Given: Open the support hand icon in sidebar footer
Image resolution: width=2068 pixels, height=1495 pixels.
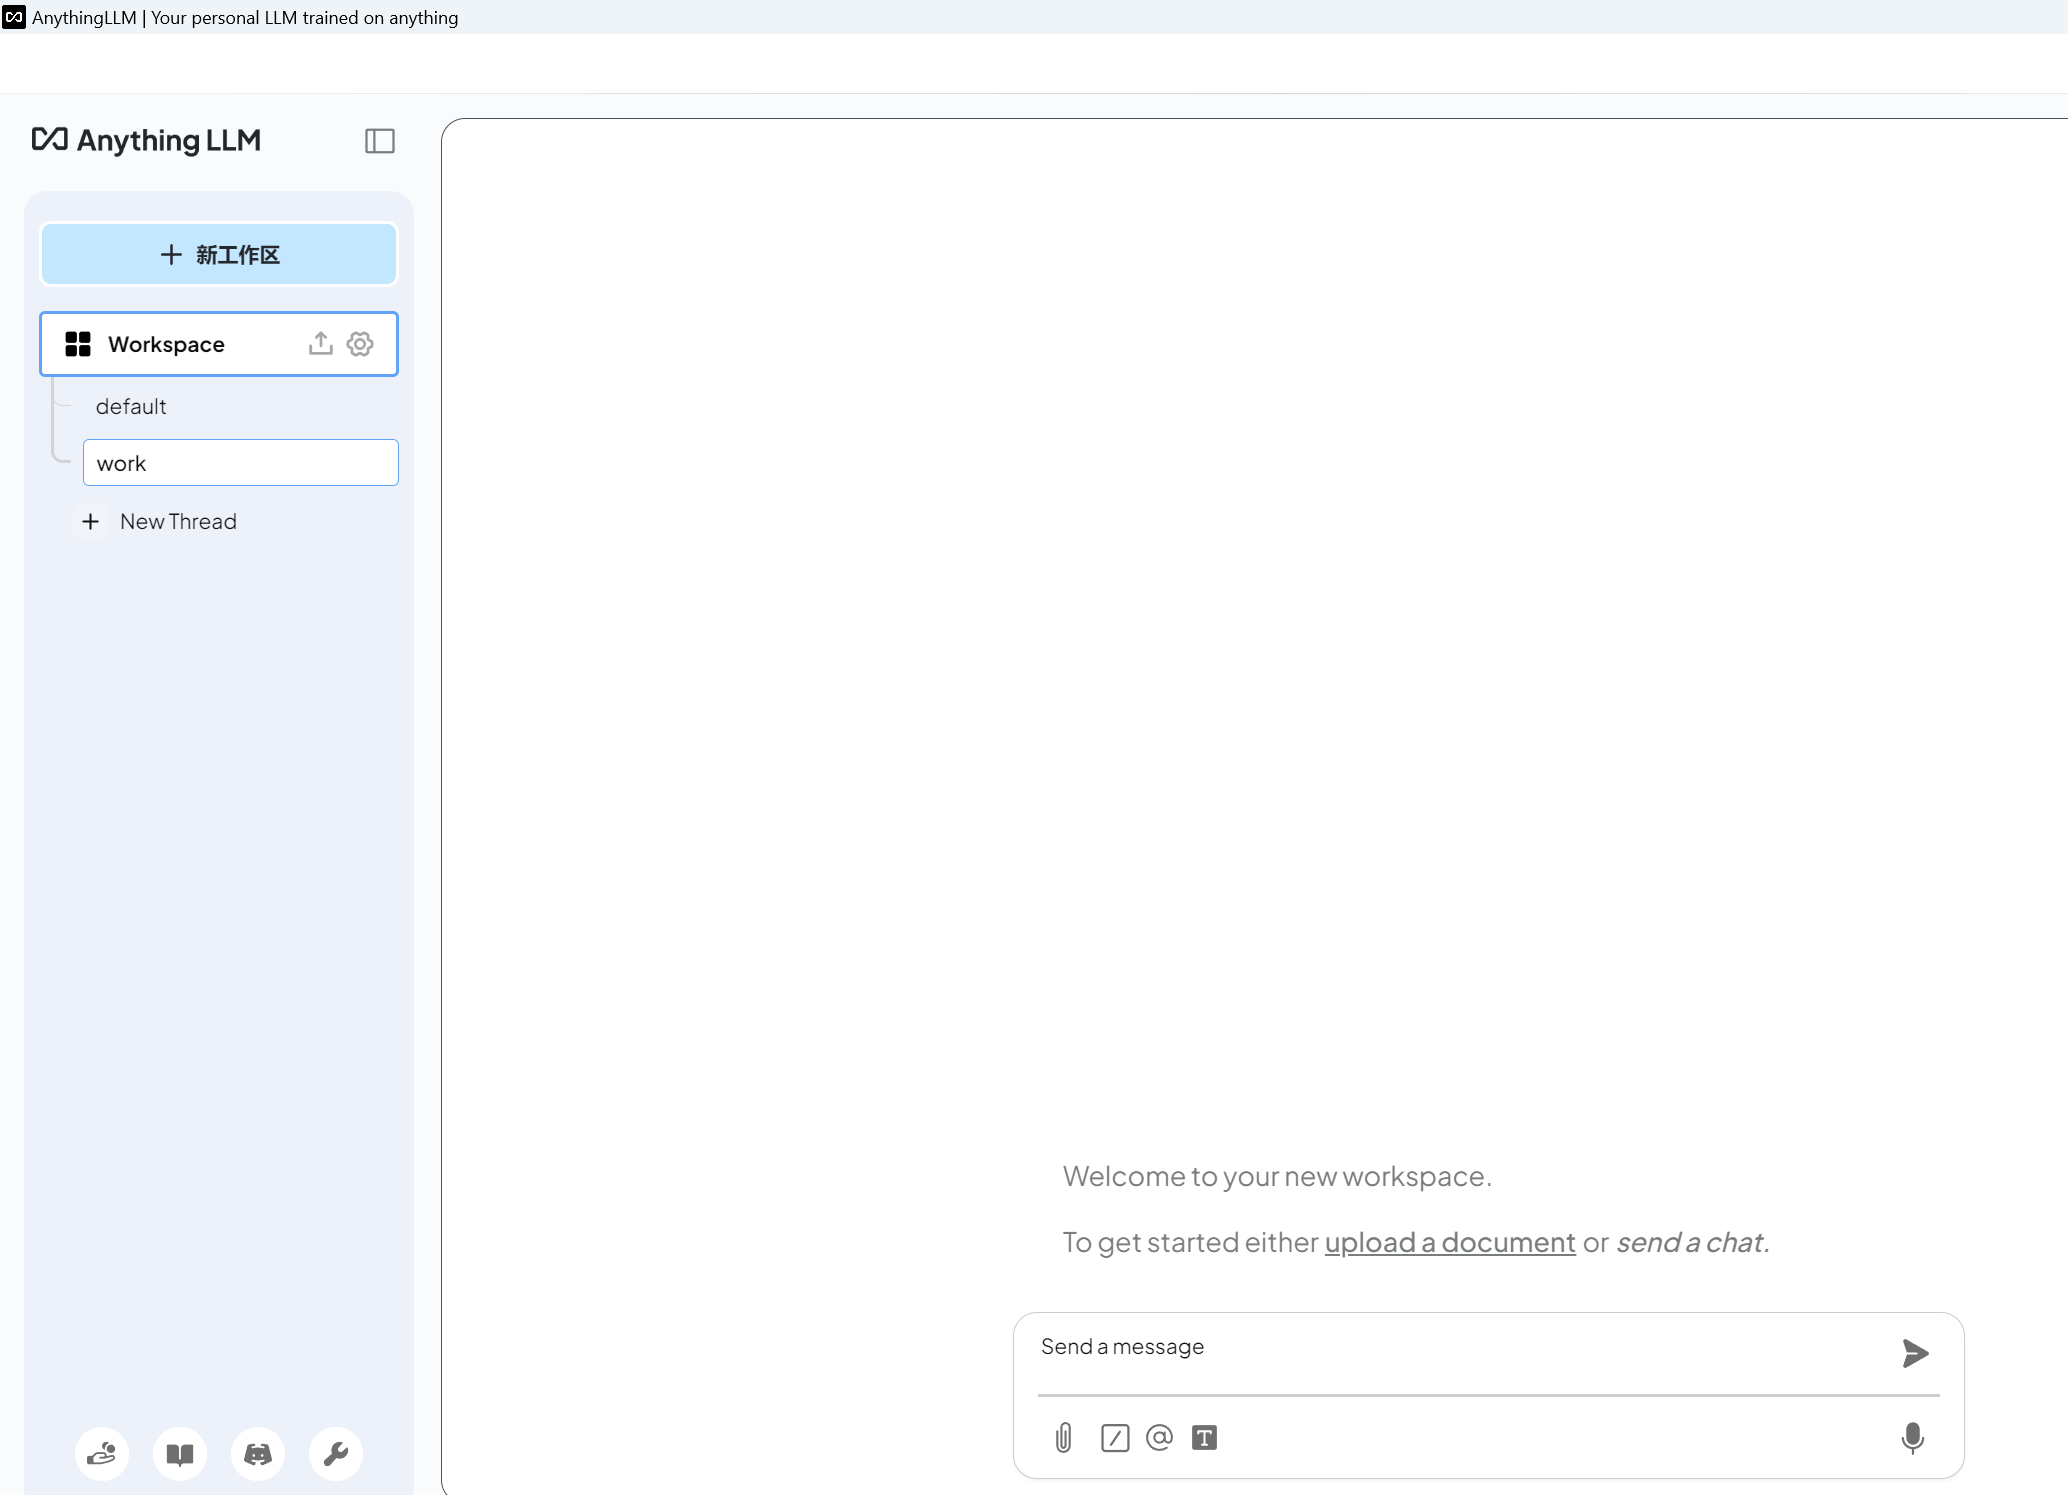Looking at the screenshot, I should coord(102,1454).
